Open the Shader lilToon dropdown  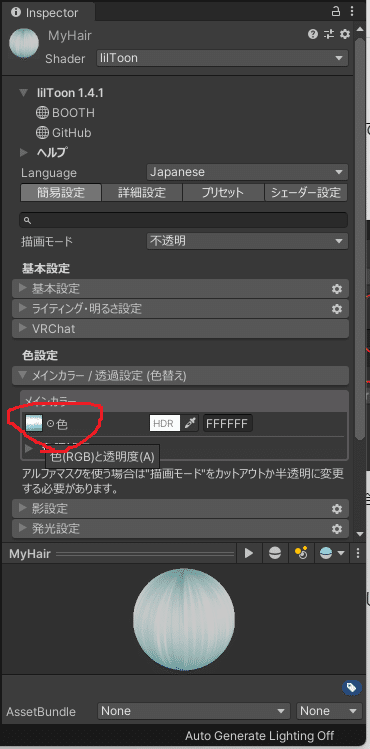(222, 58)
